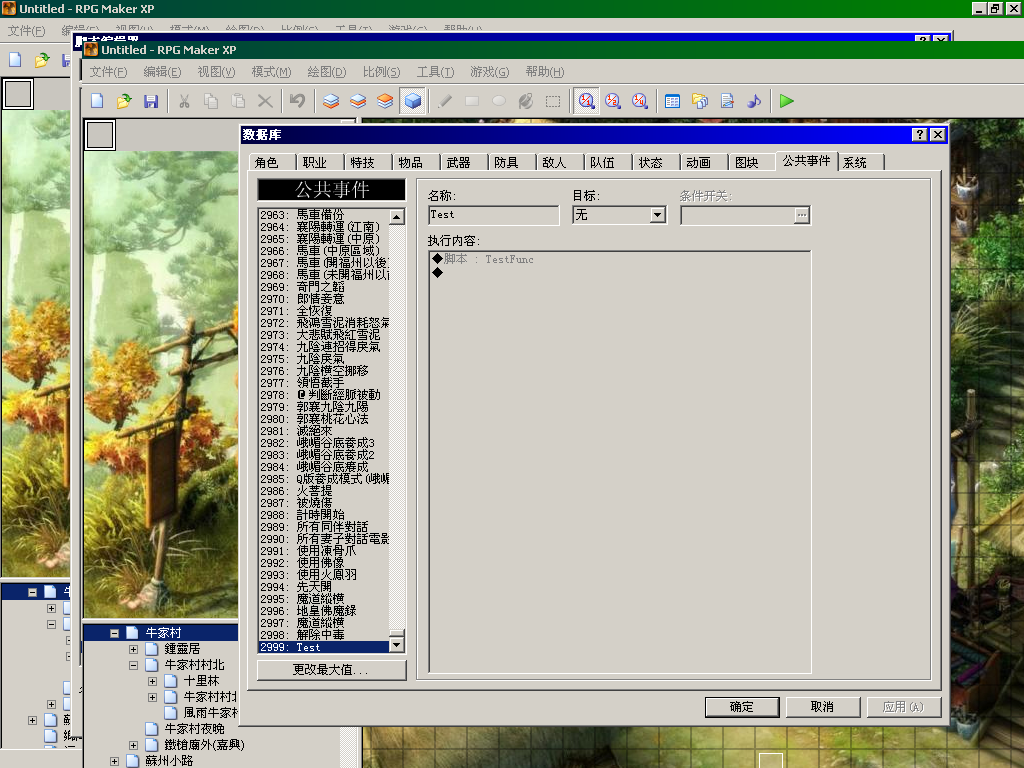Click the New Project toolbar icon
Image resolution: width=1024 pixels, height=768 pixels.
[x=97, y=101]
